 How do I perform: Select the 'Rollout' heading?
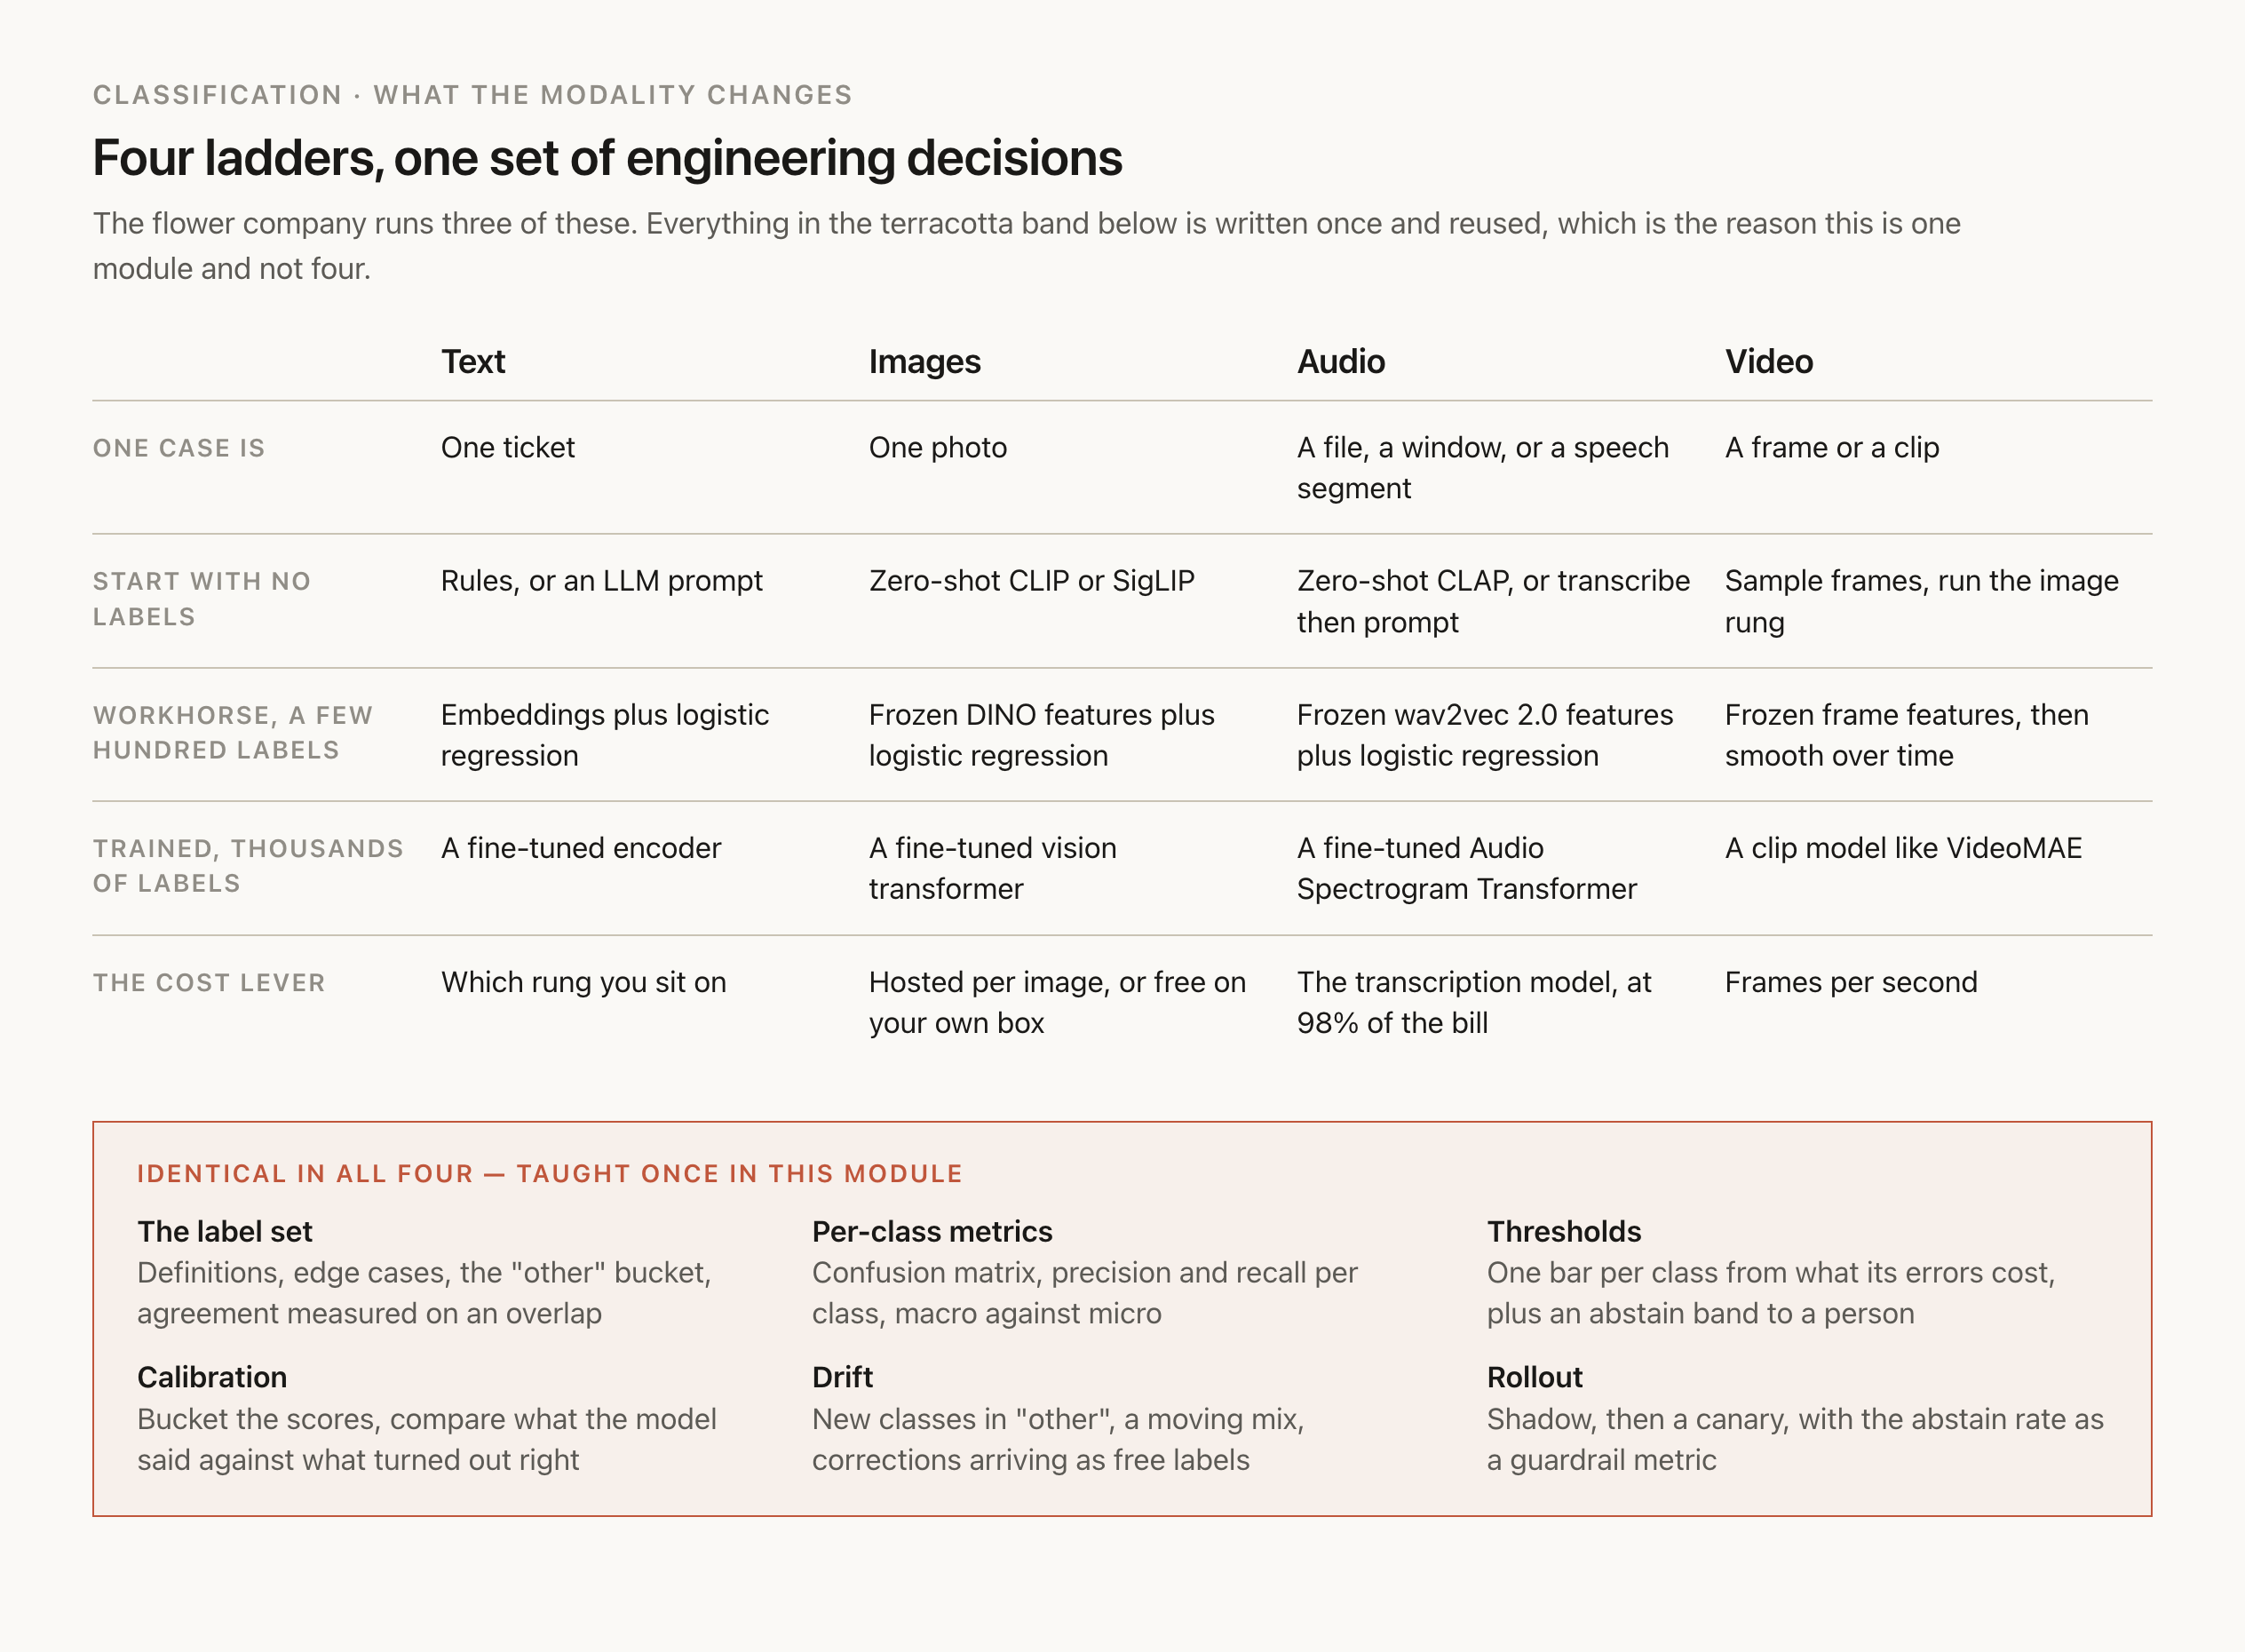tap(1534, 1377)
